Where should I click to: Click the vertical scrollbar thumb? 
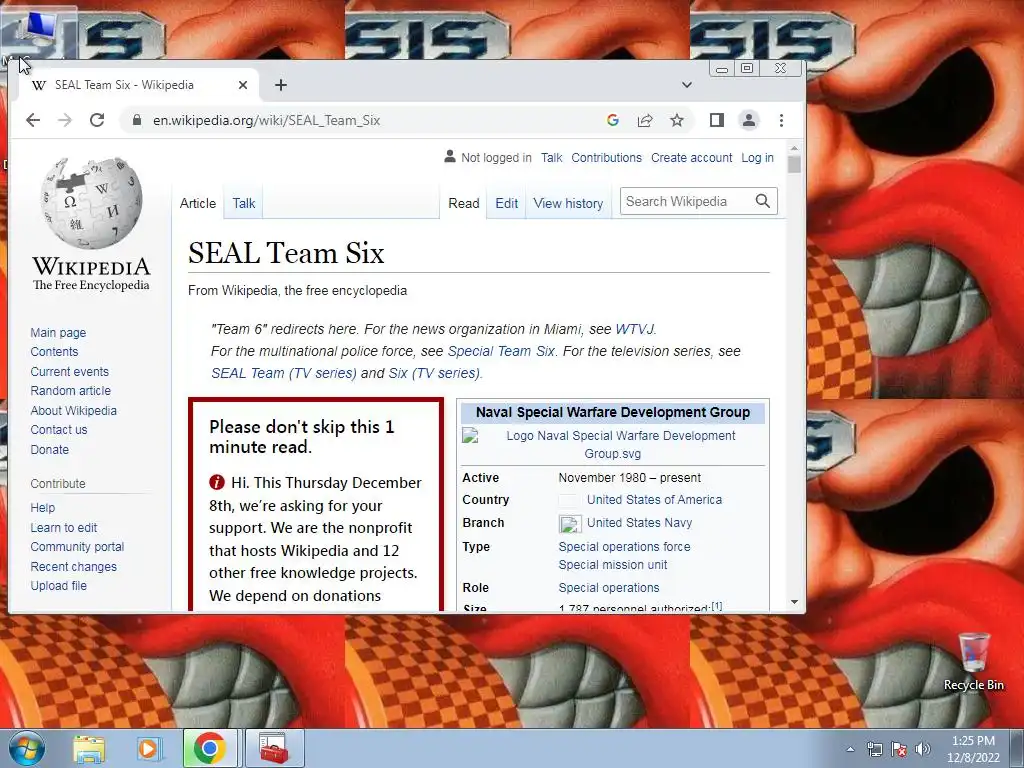[x=794, y=164]
